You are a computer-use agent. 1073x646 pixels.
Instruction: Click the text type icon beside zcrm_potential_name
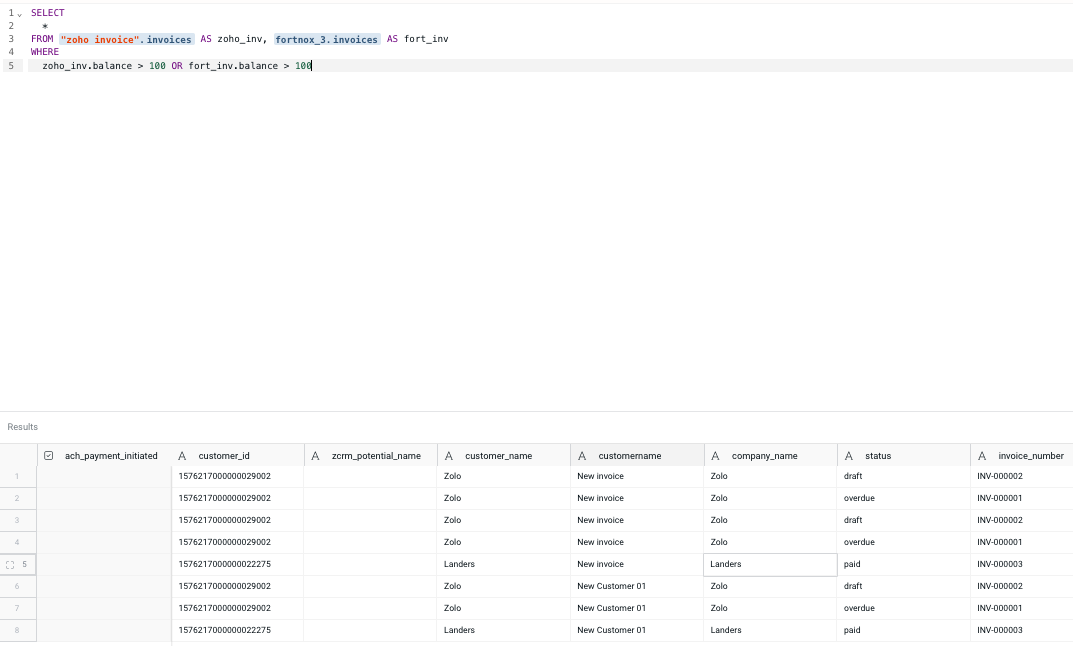315,456
